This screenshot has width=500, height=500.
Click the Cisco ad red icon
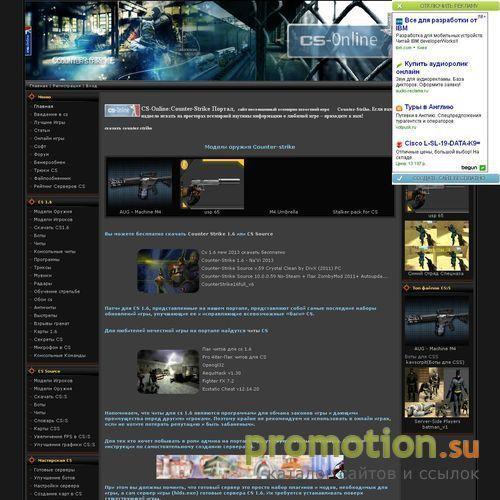click(x=399, y=144)
